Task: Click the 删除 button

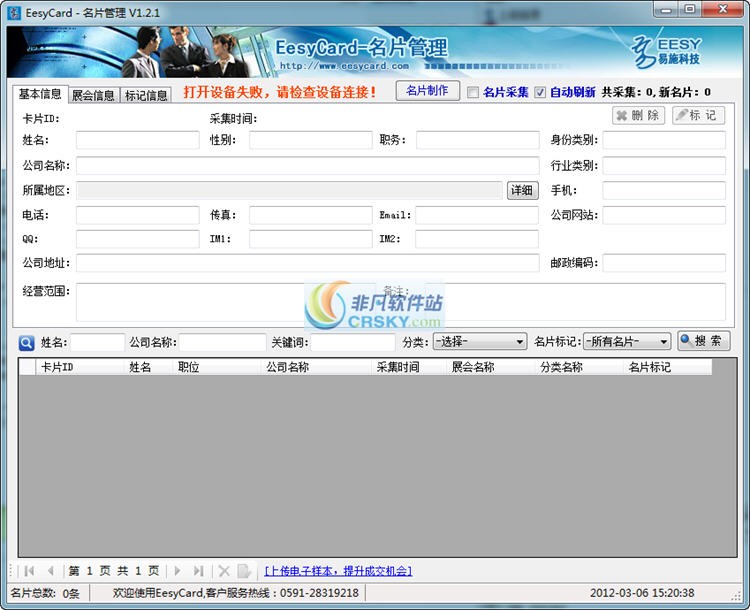Action: tap(639, 115)
